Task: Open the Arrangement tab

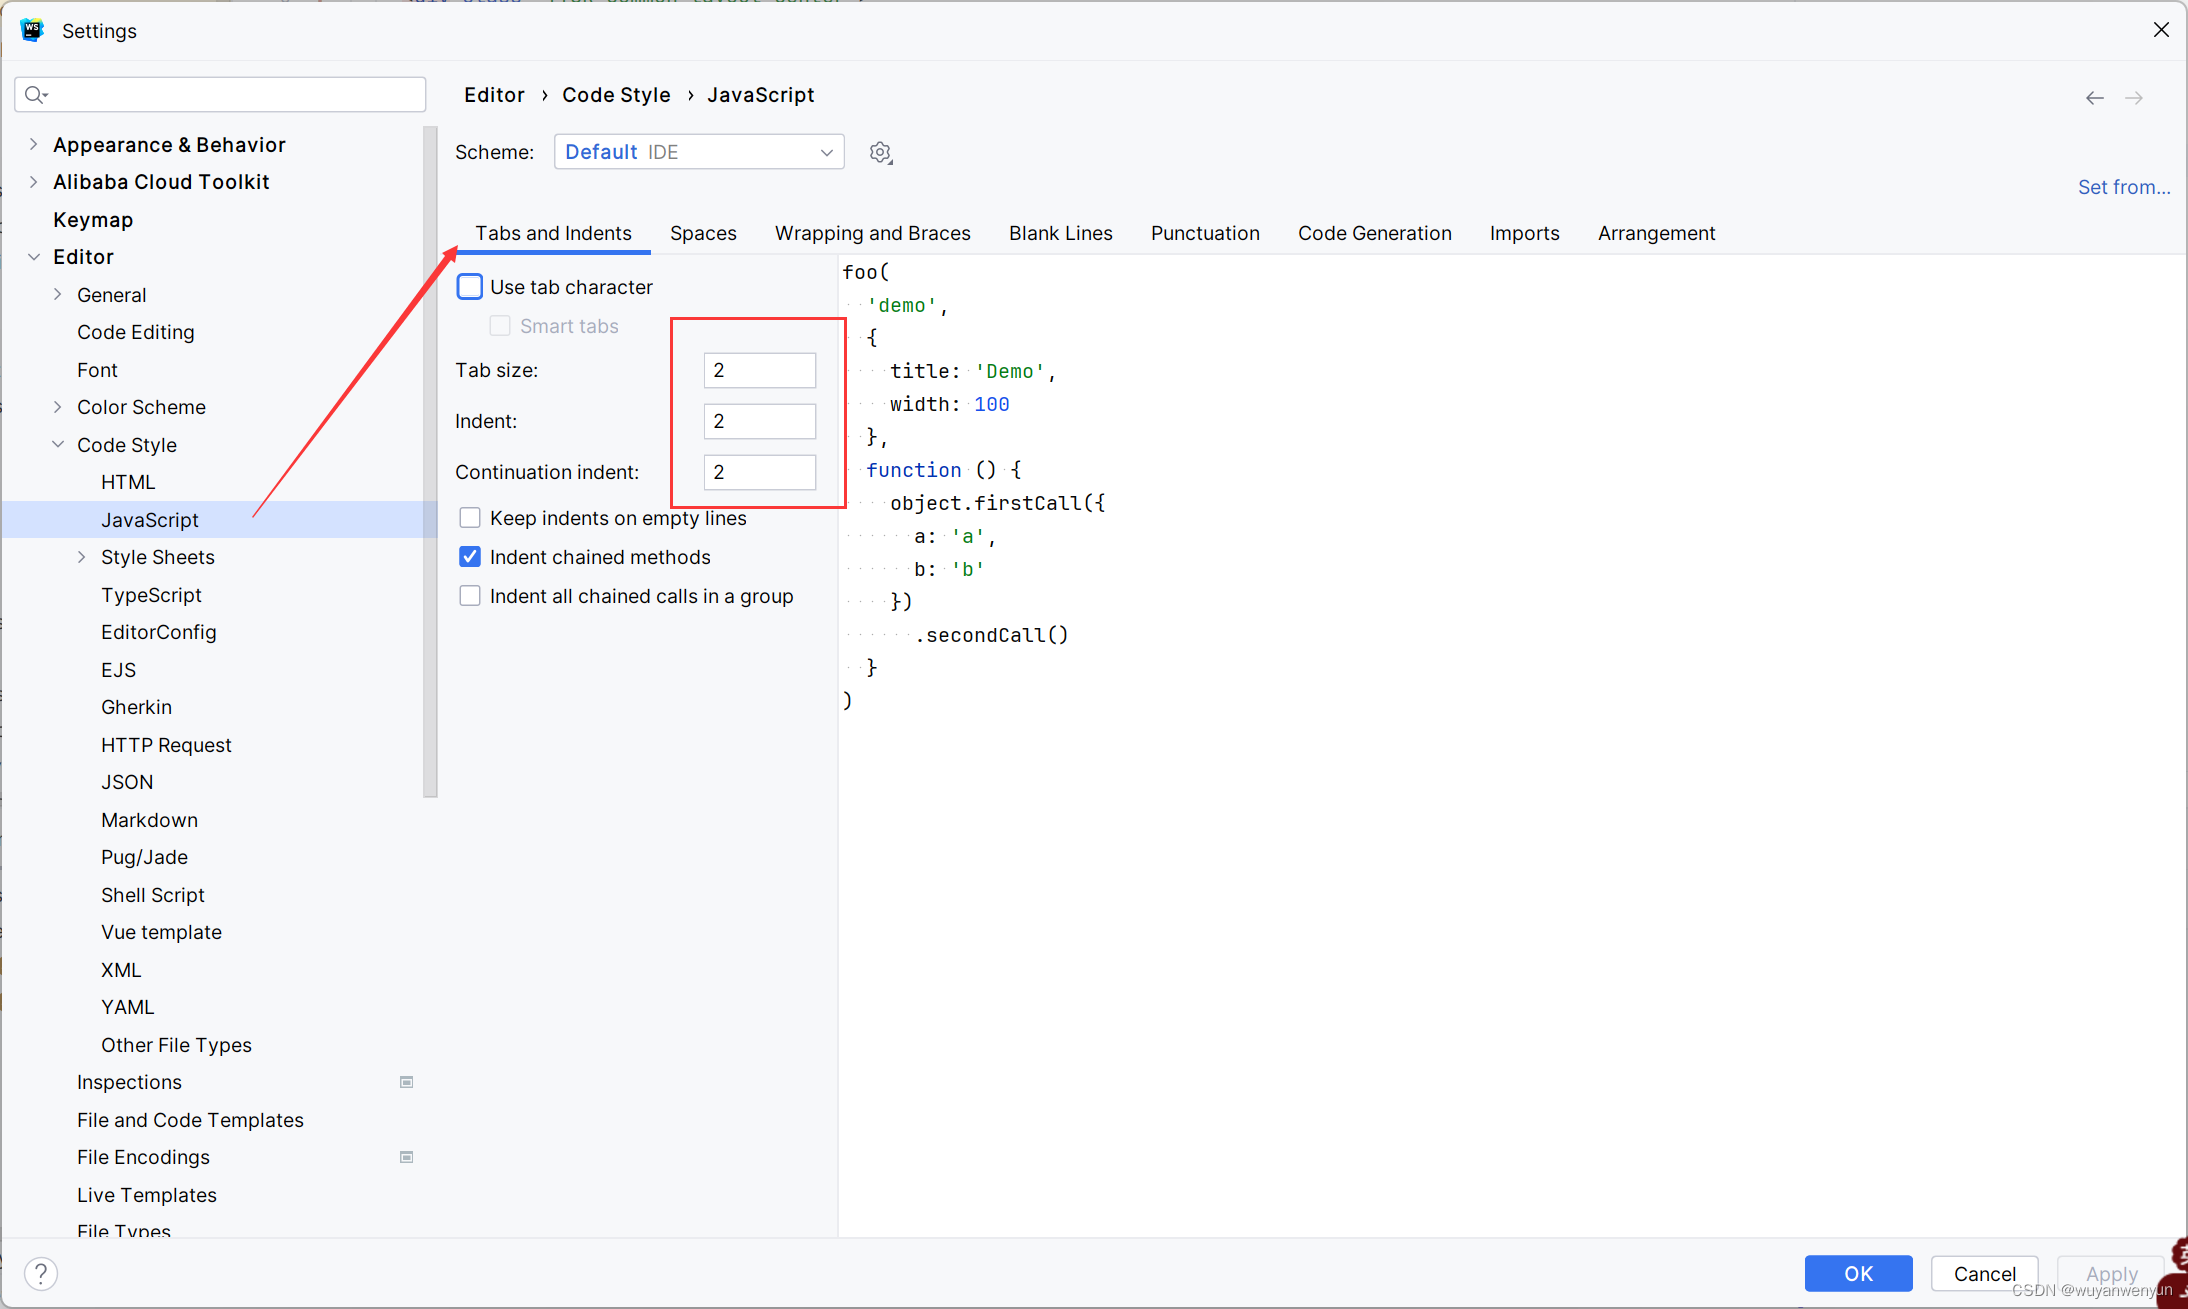Action: pos(1656,233)
